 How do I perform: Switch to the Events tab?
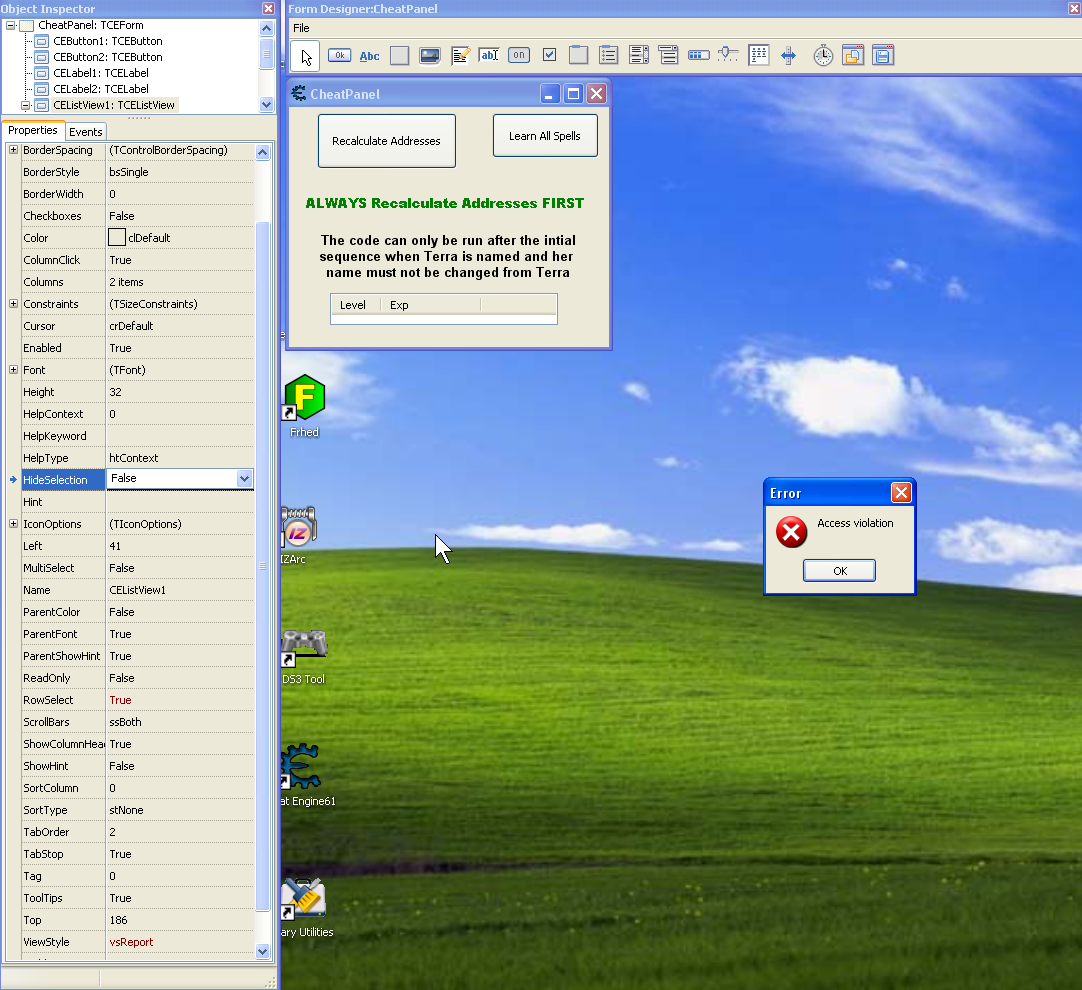86,132
